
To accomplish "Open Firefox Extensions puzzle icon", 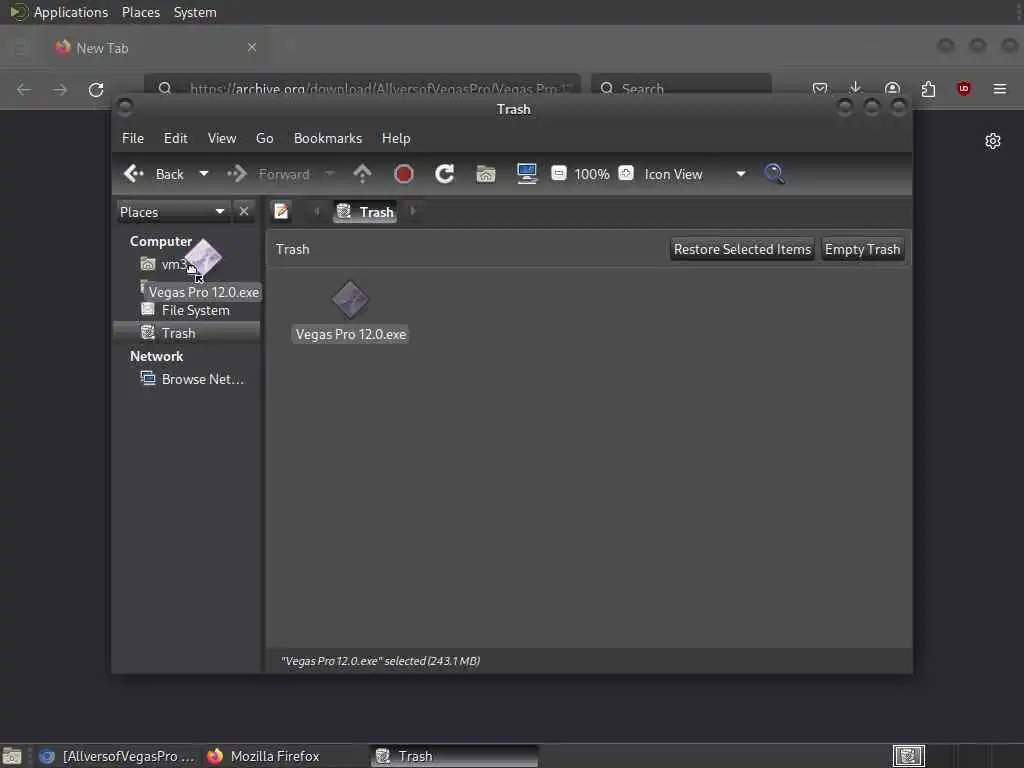I will tap(928, 89).
